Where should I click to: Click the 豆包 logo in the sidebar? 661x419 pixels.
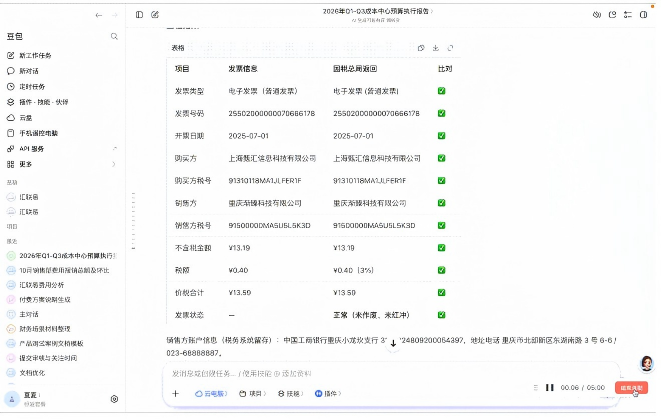15,37
